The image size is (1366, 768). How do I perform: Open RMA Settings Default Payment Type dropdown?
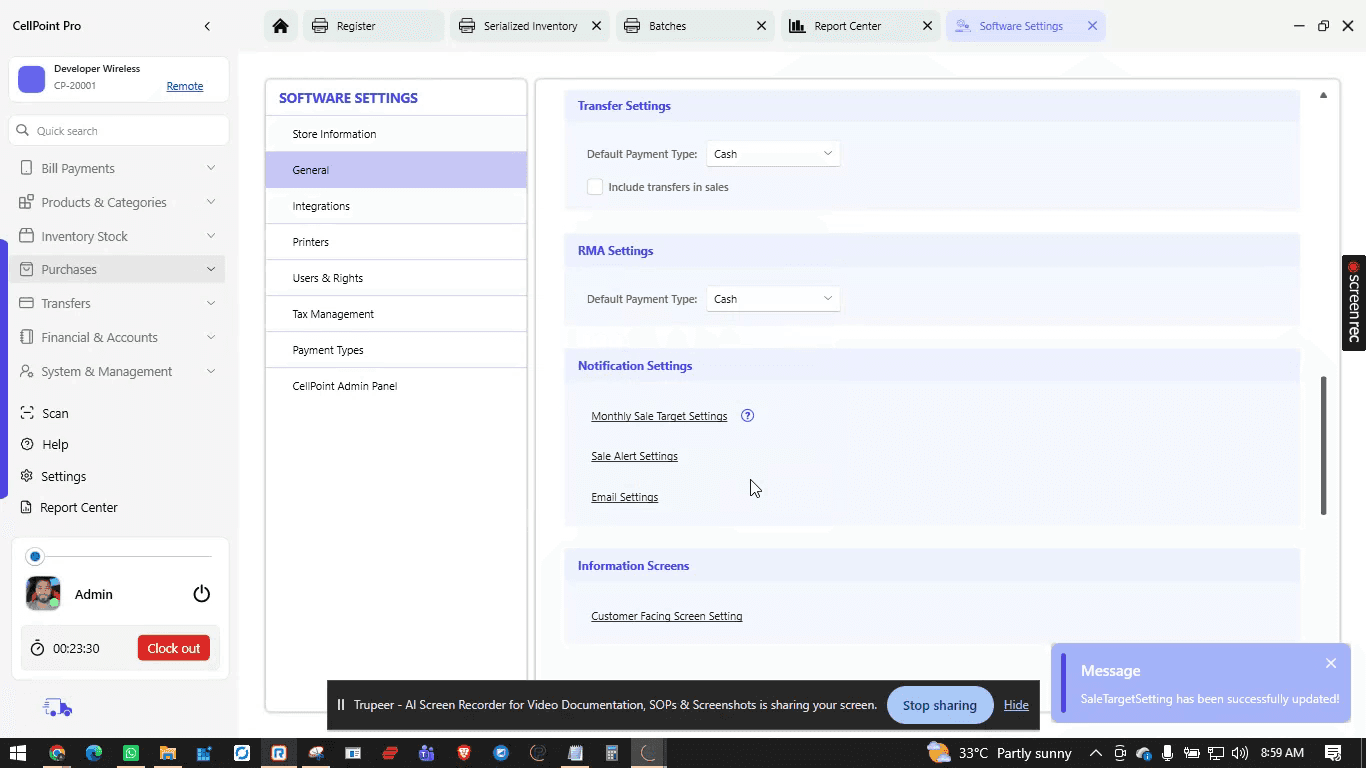773,299
